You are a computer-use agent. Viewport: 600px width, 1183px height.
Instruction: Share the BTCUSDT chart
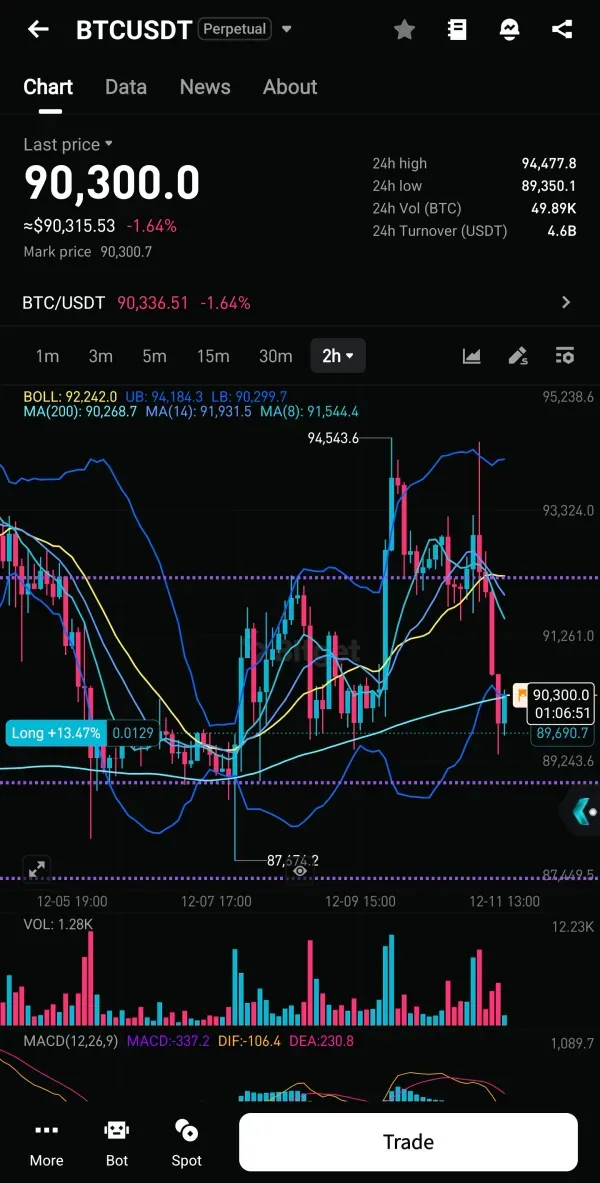click(x=562, y=29)
